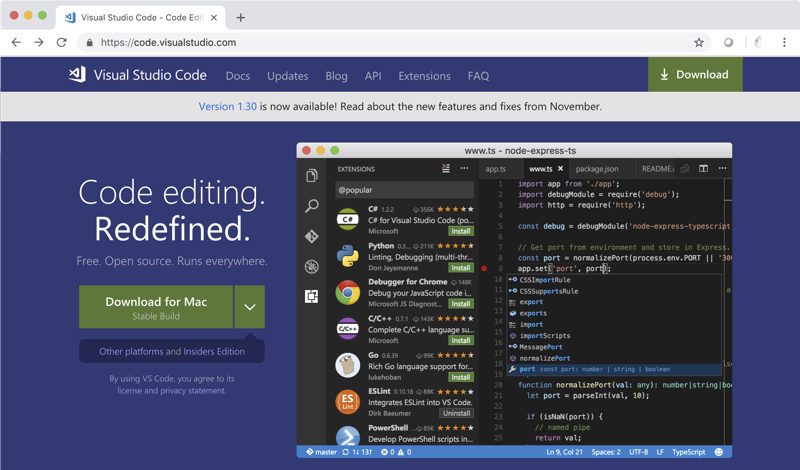The image size is (800, 470).
Task: Open Other platforms and Insiders Edition
Action: point(172,351)
